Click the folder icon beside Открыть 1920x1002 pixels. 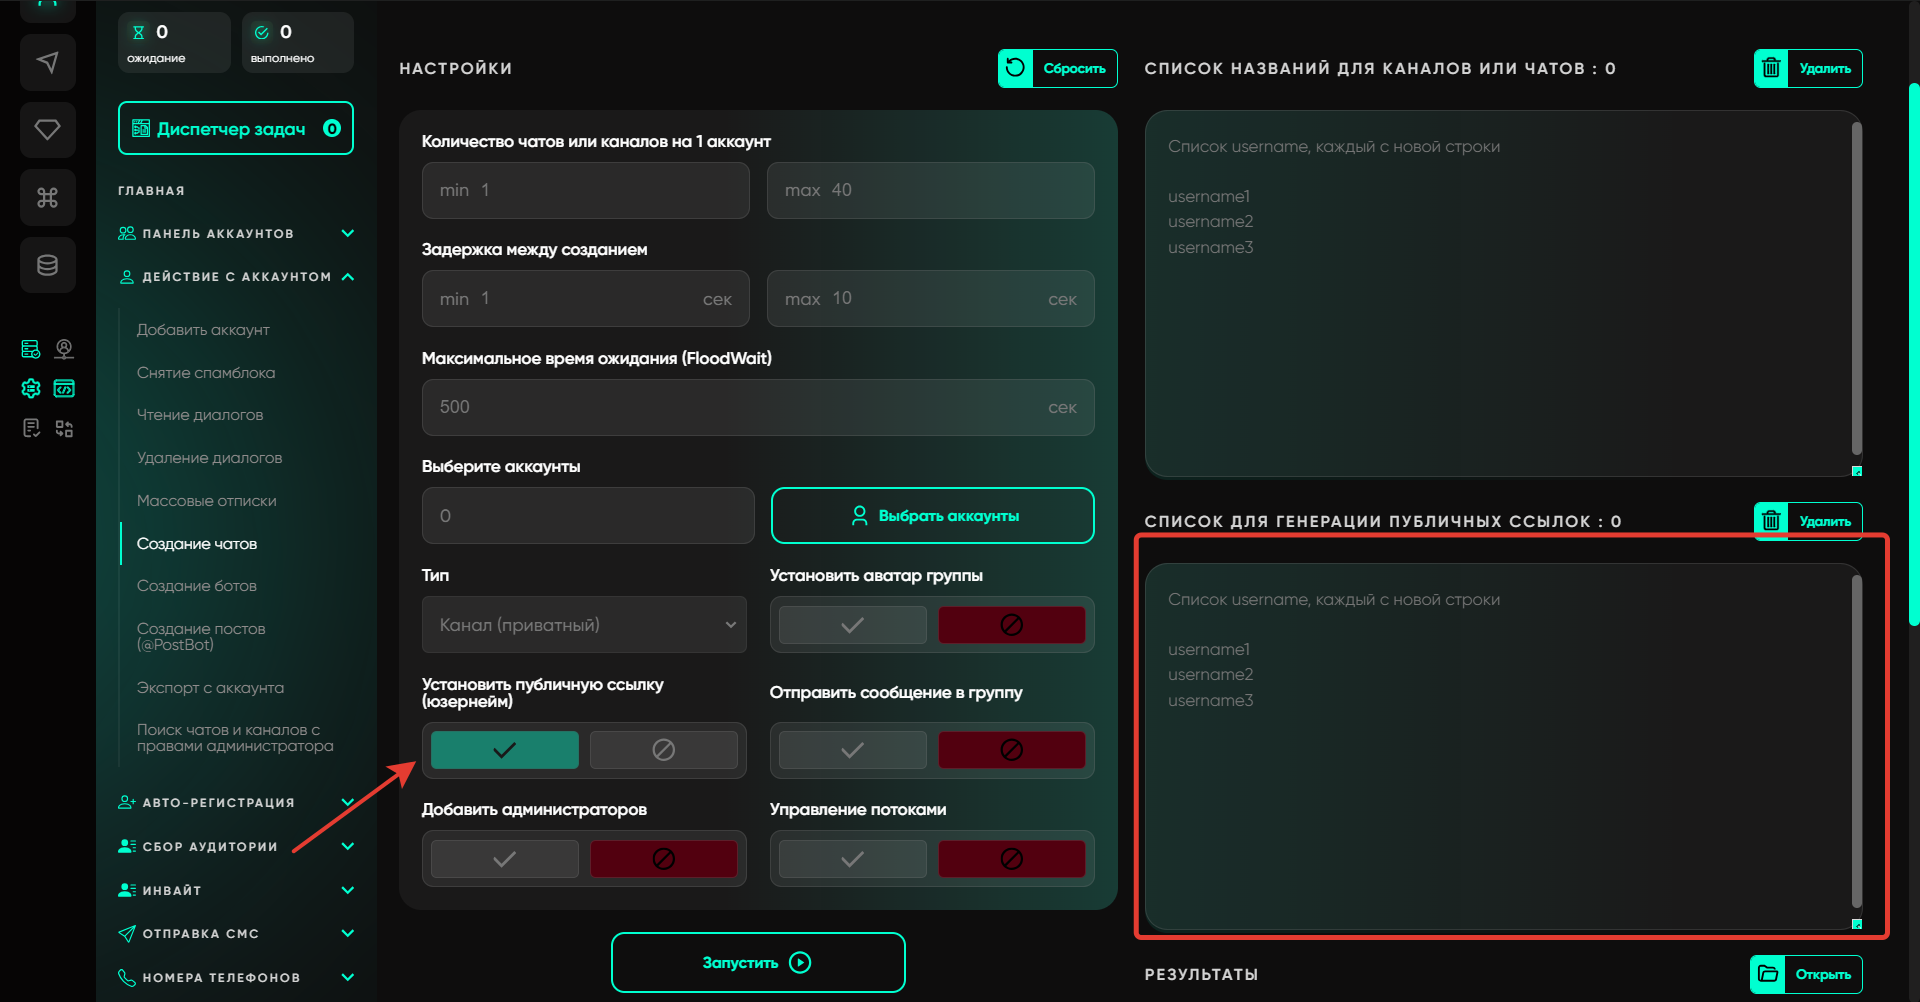tap(1768, 974)
